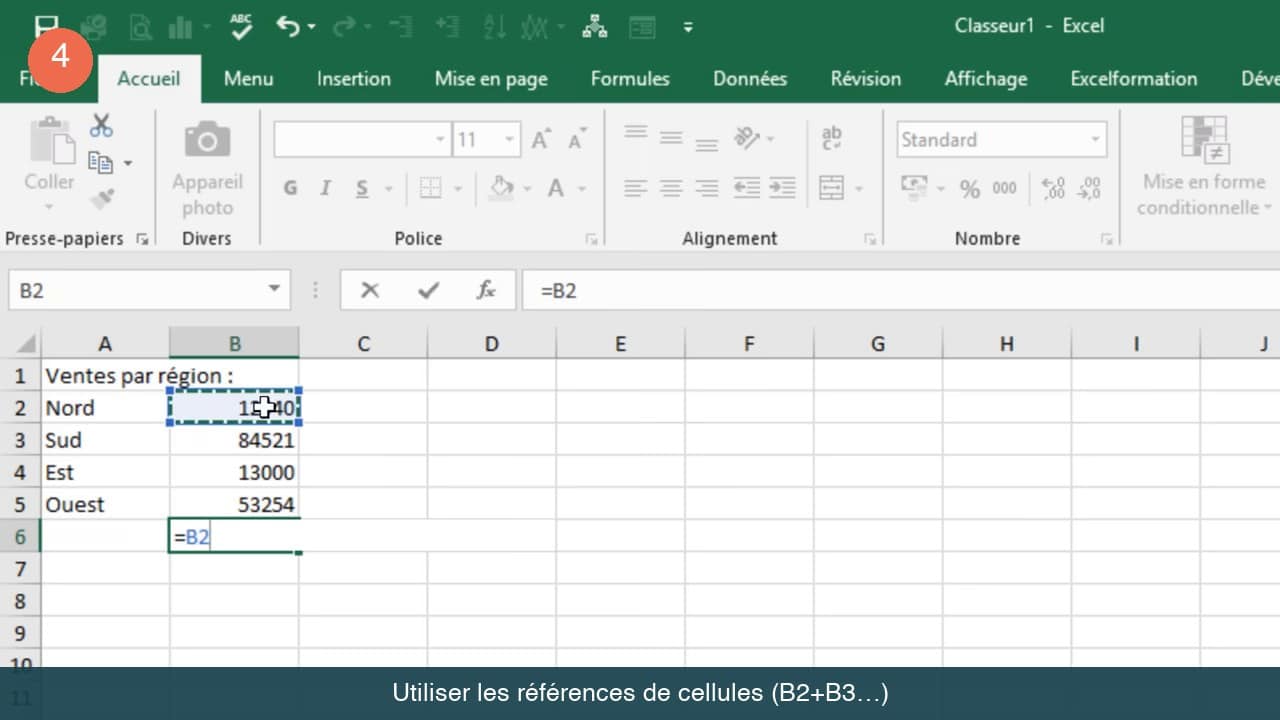Viewport: 1280px width, 720px height.
Task: Switch to the Insertion tab
Action: pos(354,79)
